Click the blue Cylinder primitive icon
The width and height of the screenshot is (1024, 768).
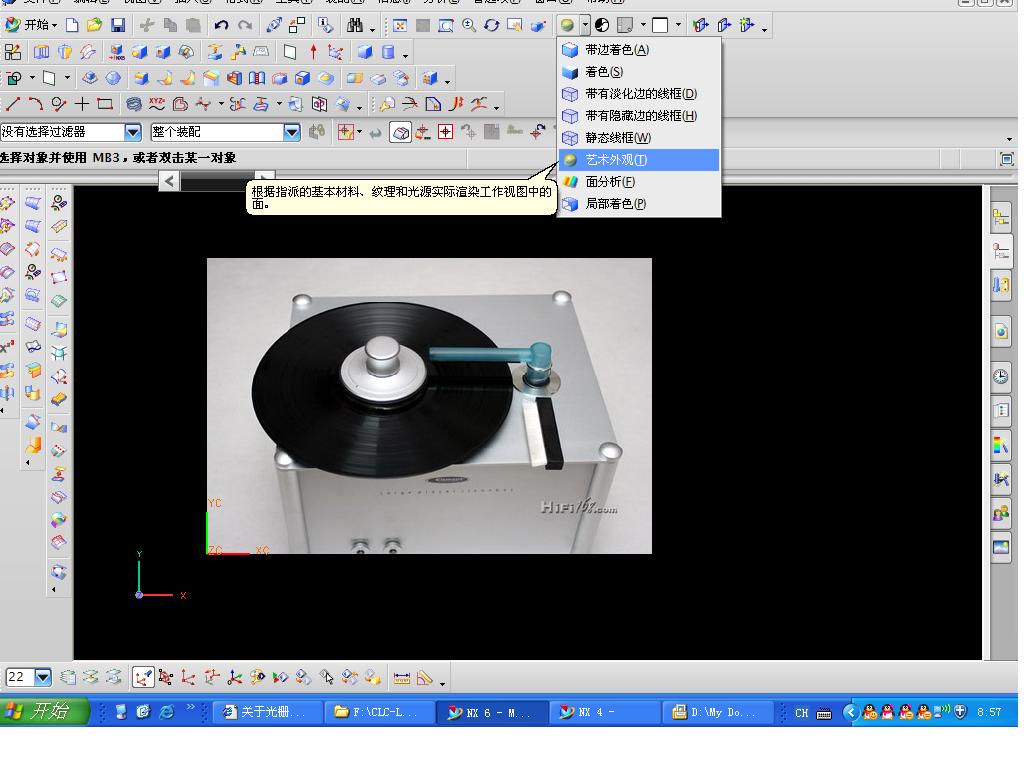click(388, 52)
